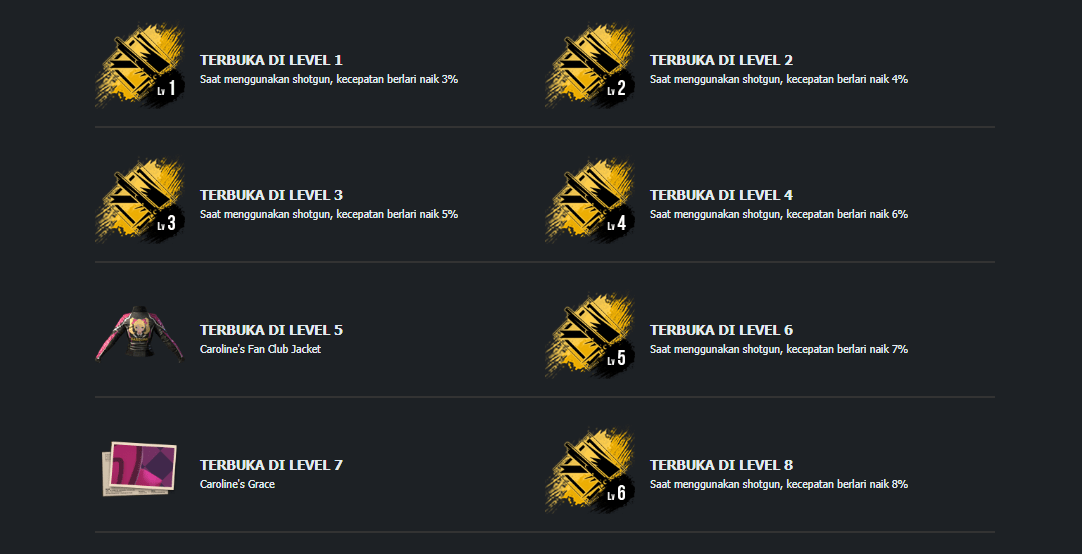
Task: Click the Caroline's Fan Club Jacket text
Action: [260, 349]
